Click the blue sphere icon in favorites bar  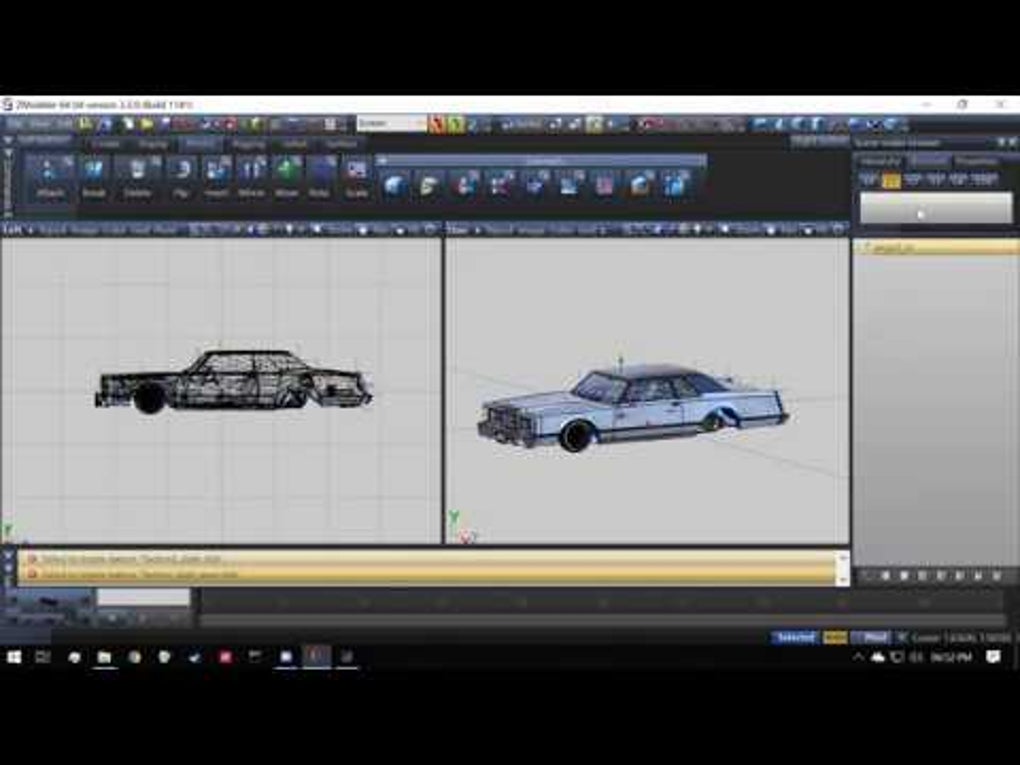coord(396,185)
